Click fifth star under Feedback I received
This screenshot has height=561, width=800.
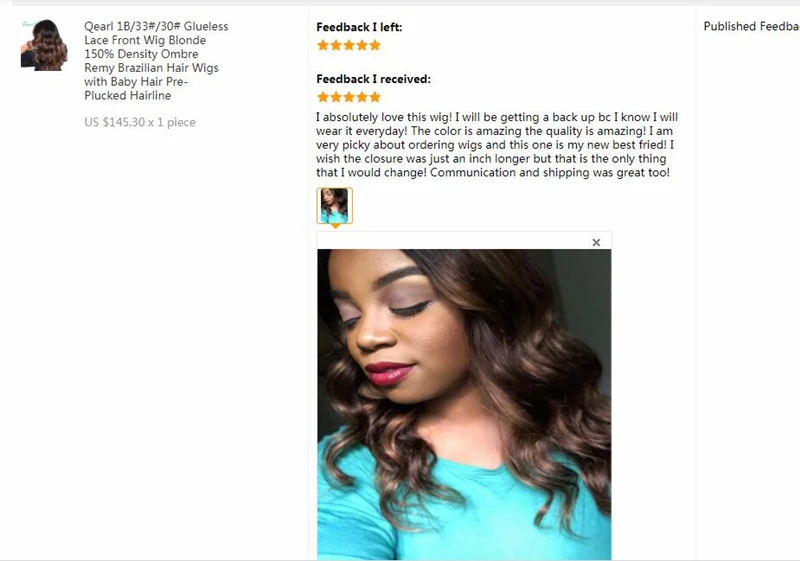click(x=375, y=97)
